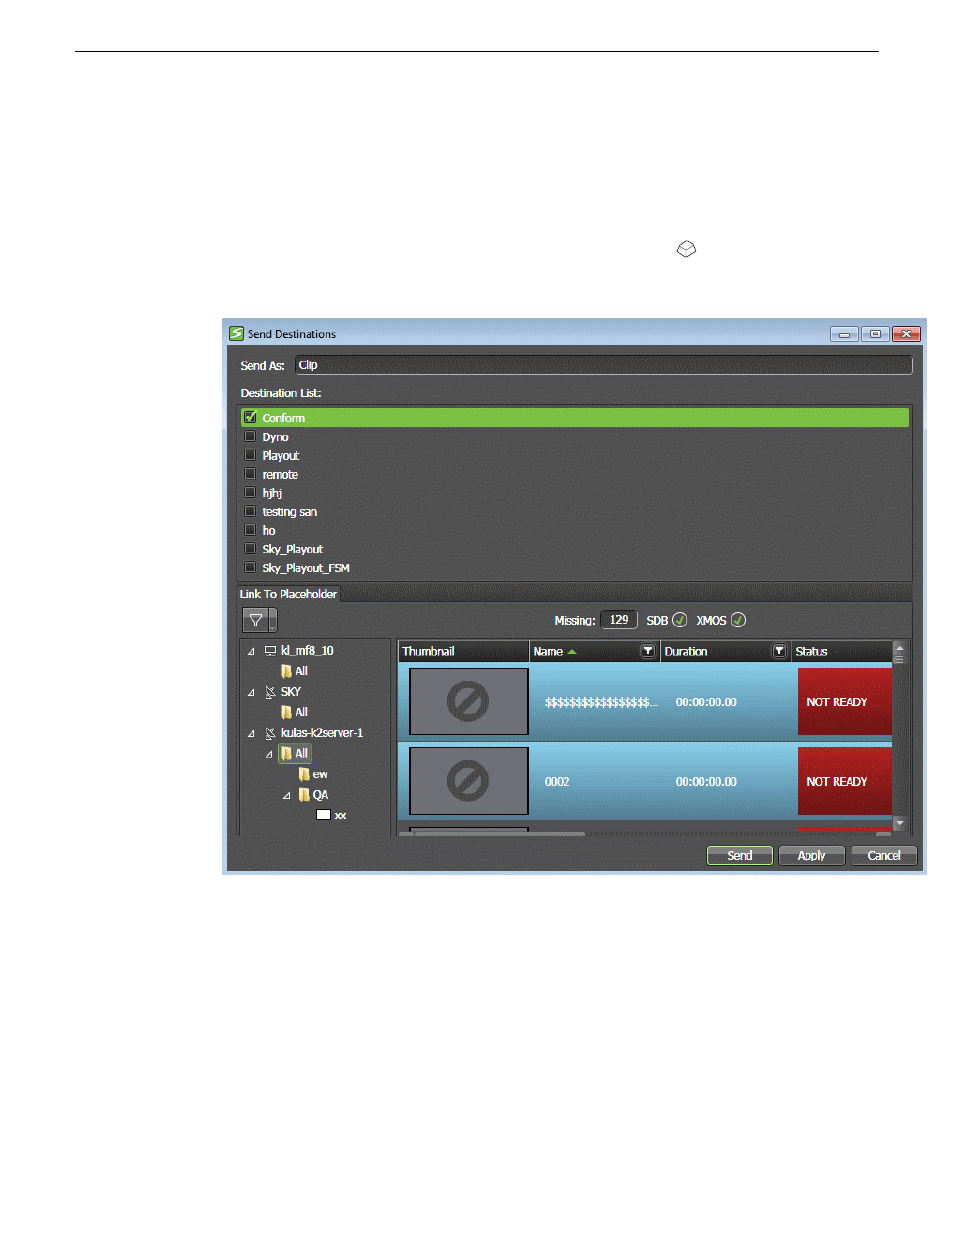Click the Apply button
This screenshot has height=1235, width=954.
pos(811,855)
